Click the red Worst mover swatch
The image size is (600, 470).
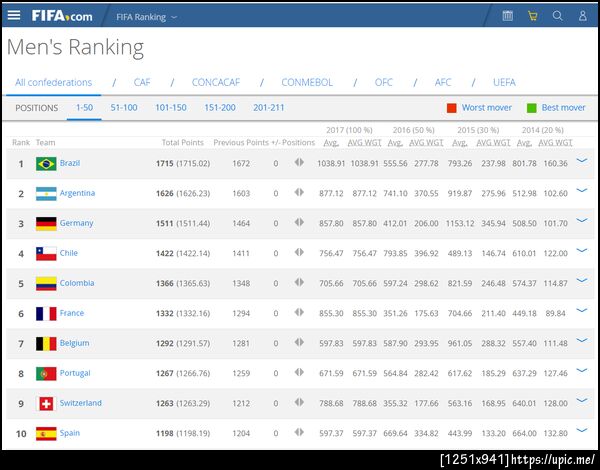452,108
